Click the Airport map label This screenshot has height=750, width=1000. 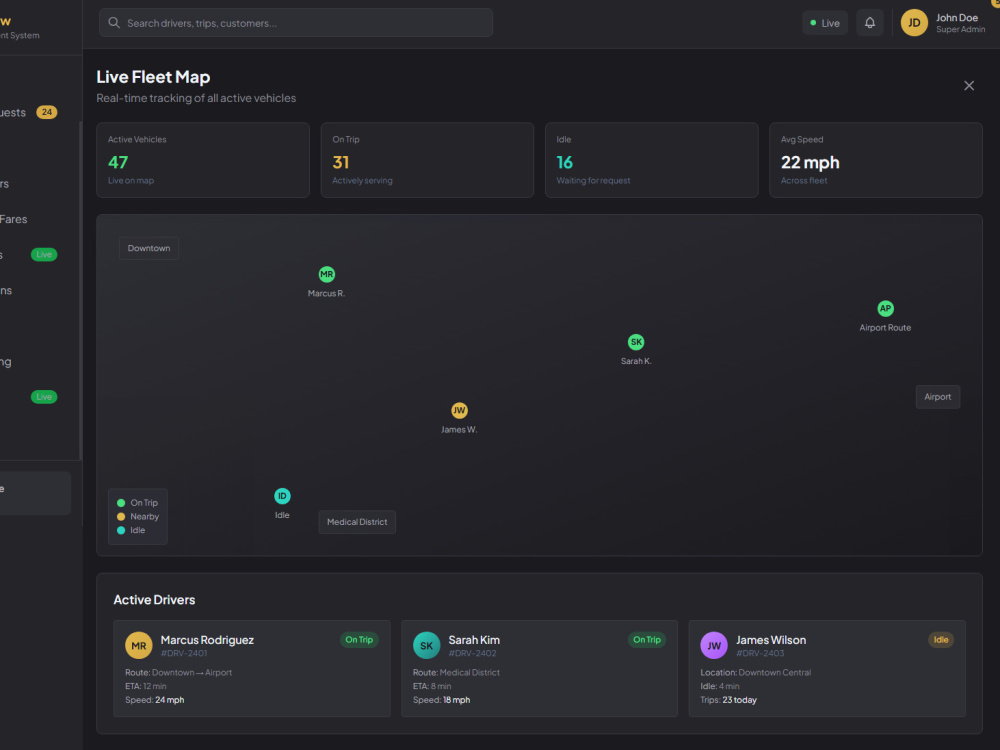coord(938,397)
